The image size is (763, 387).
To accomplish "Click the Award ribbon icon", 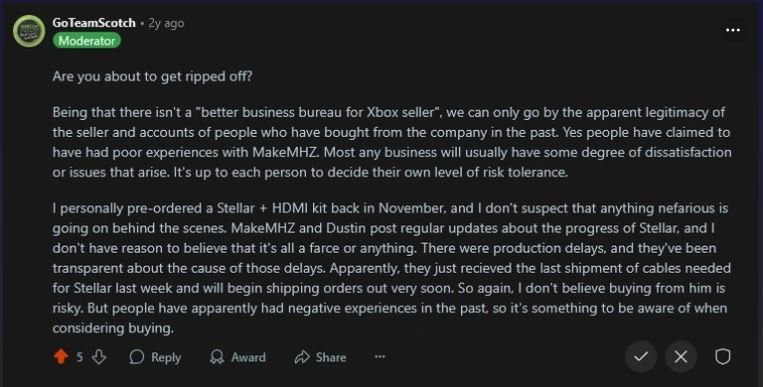I will (x=217, y=357).
